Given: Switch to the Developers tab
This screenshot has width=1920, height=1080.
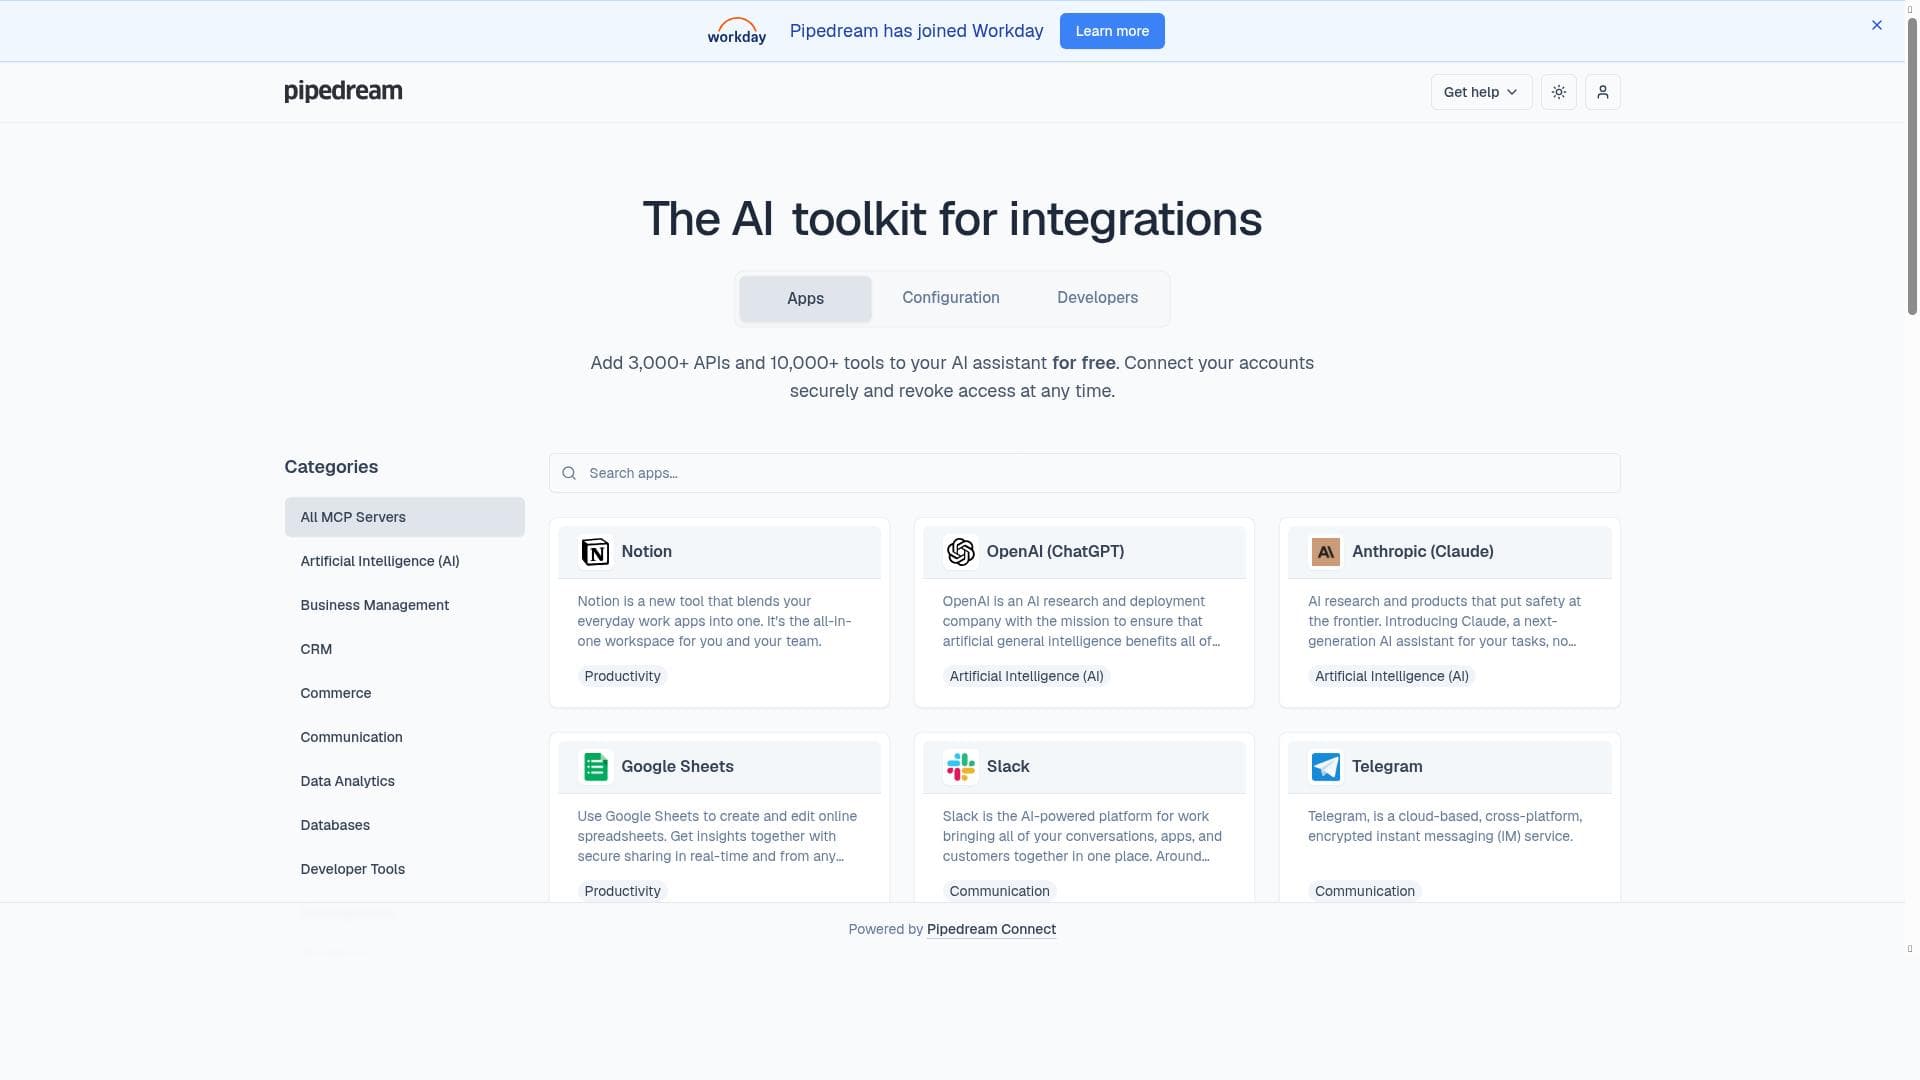Looking at the screenshot, I should (x=1097, y=298).
